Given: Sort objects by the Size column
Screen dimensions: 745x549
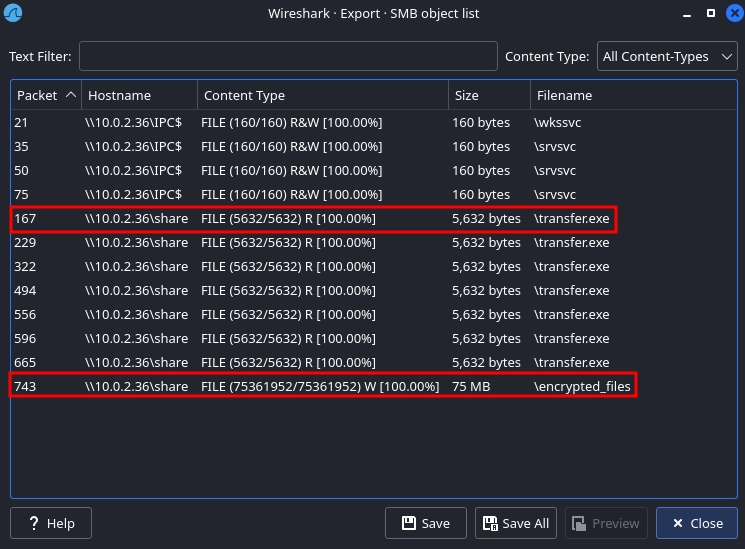Looking at the screenshot, I should click(x=488, y=95).
